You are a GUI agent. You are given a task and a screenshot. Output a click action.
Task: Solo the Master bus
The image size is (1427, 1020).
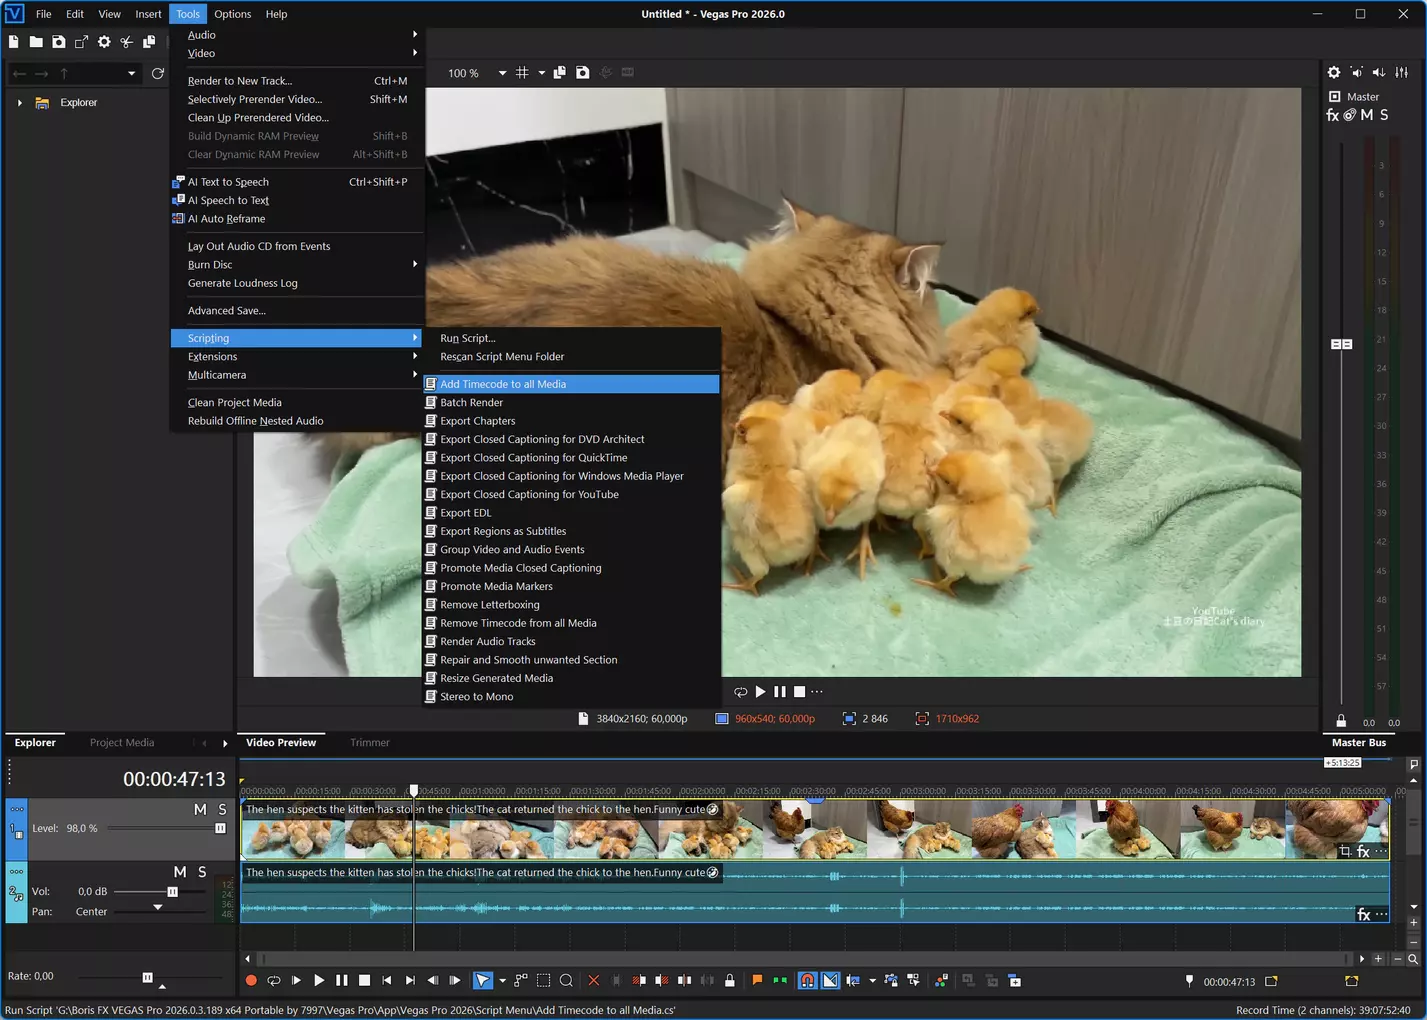pyautogui.click(x=1384, y=115)
